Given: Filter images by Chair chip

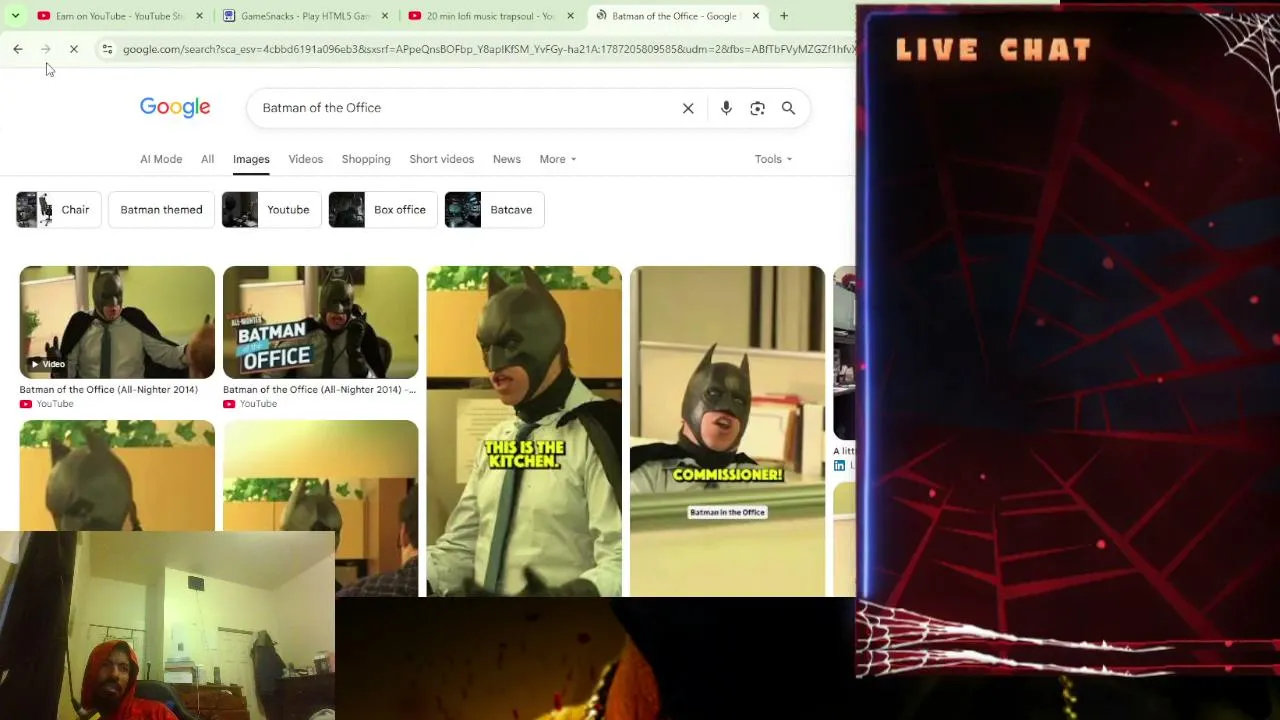Looking at the screenshot, I should point(58,210).
